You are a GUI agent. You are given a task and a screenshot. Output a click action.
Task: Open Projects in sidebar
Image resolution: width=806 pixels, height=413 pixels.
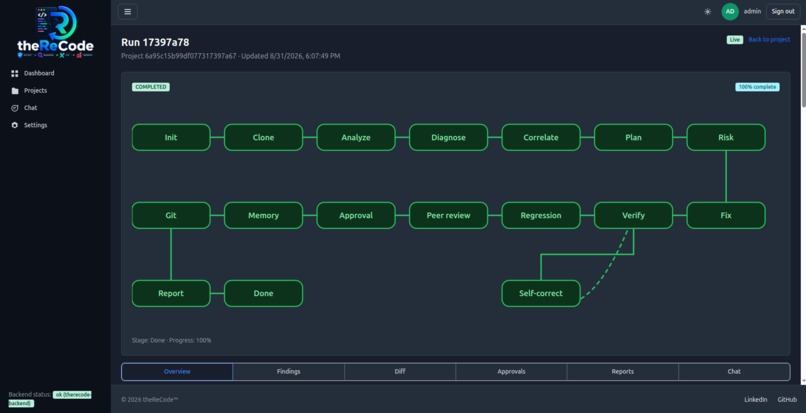pos(35,91)
